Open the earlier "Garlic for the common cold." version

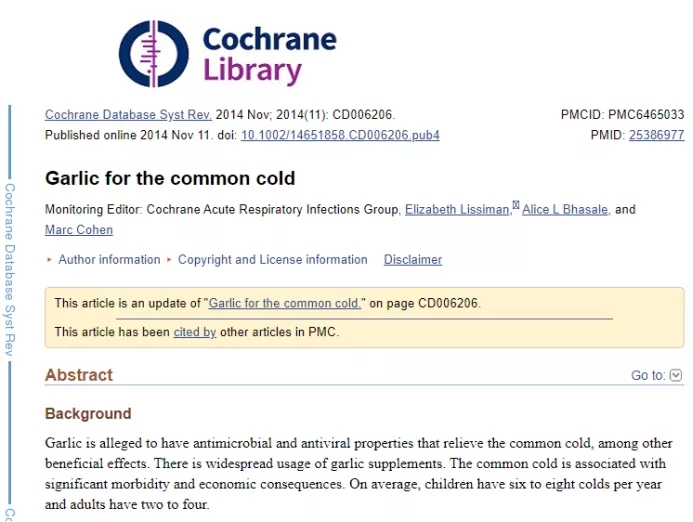[x=285, y=303]
